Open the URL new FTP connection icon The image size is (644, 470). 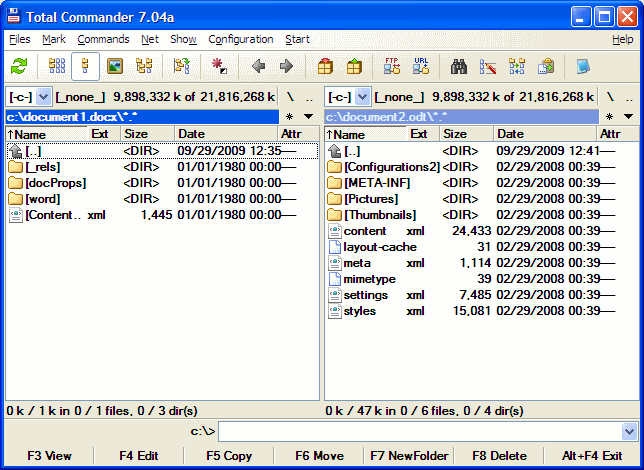pyautogui.click(x=421, y=67)
